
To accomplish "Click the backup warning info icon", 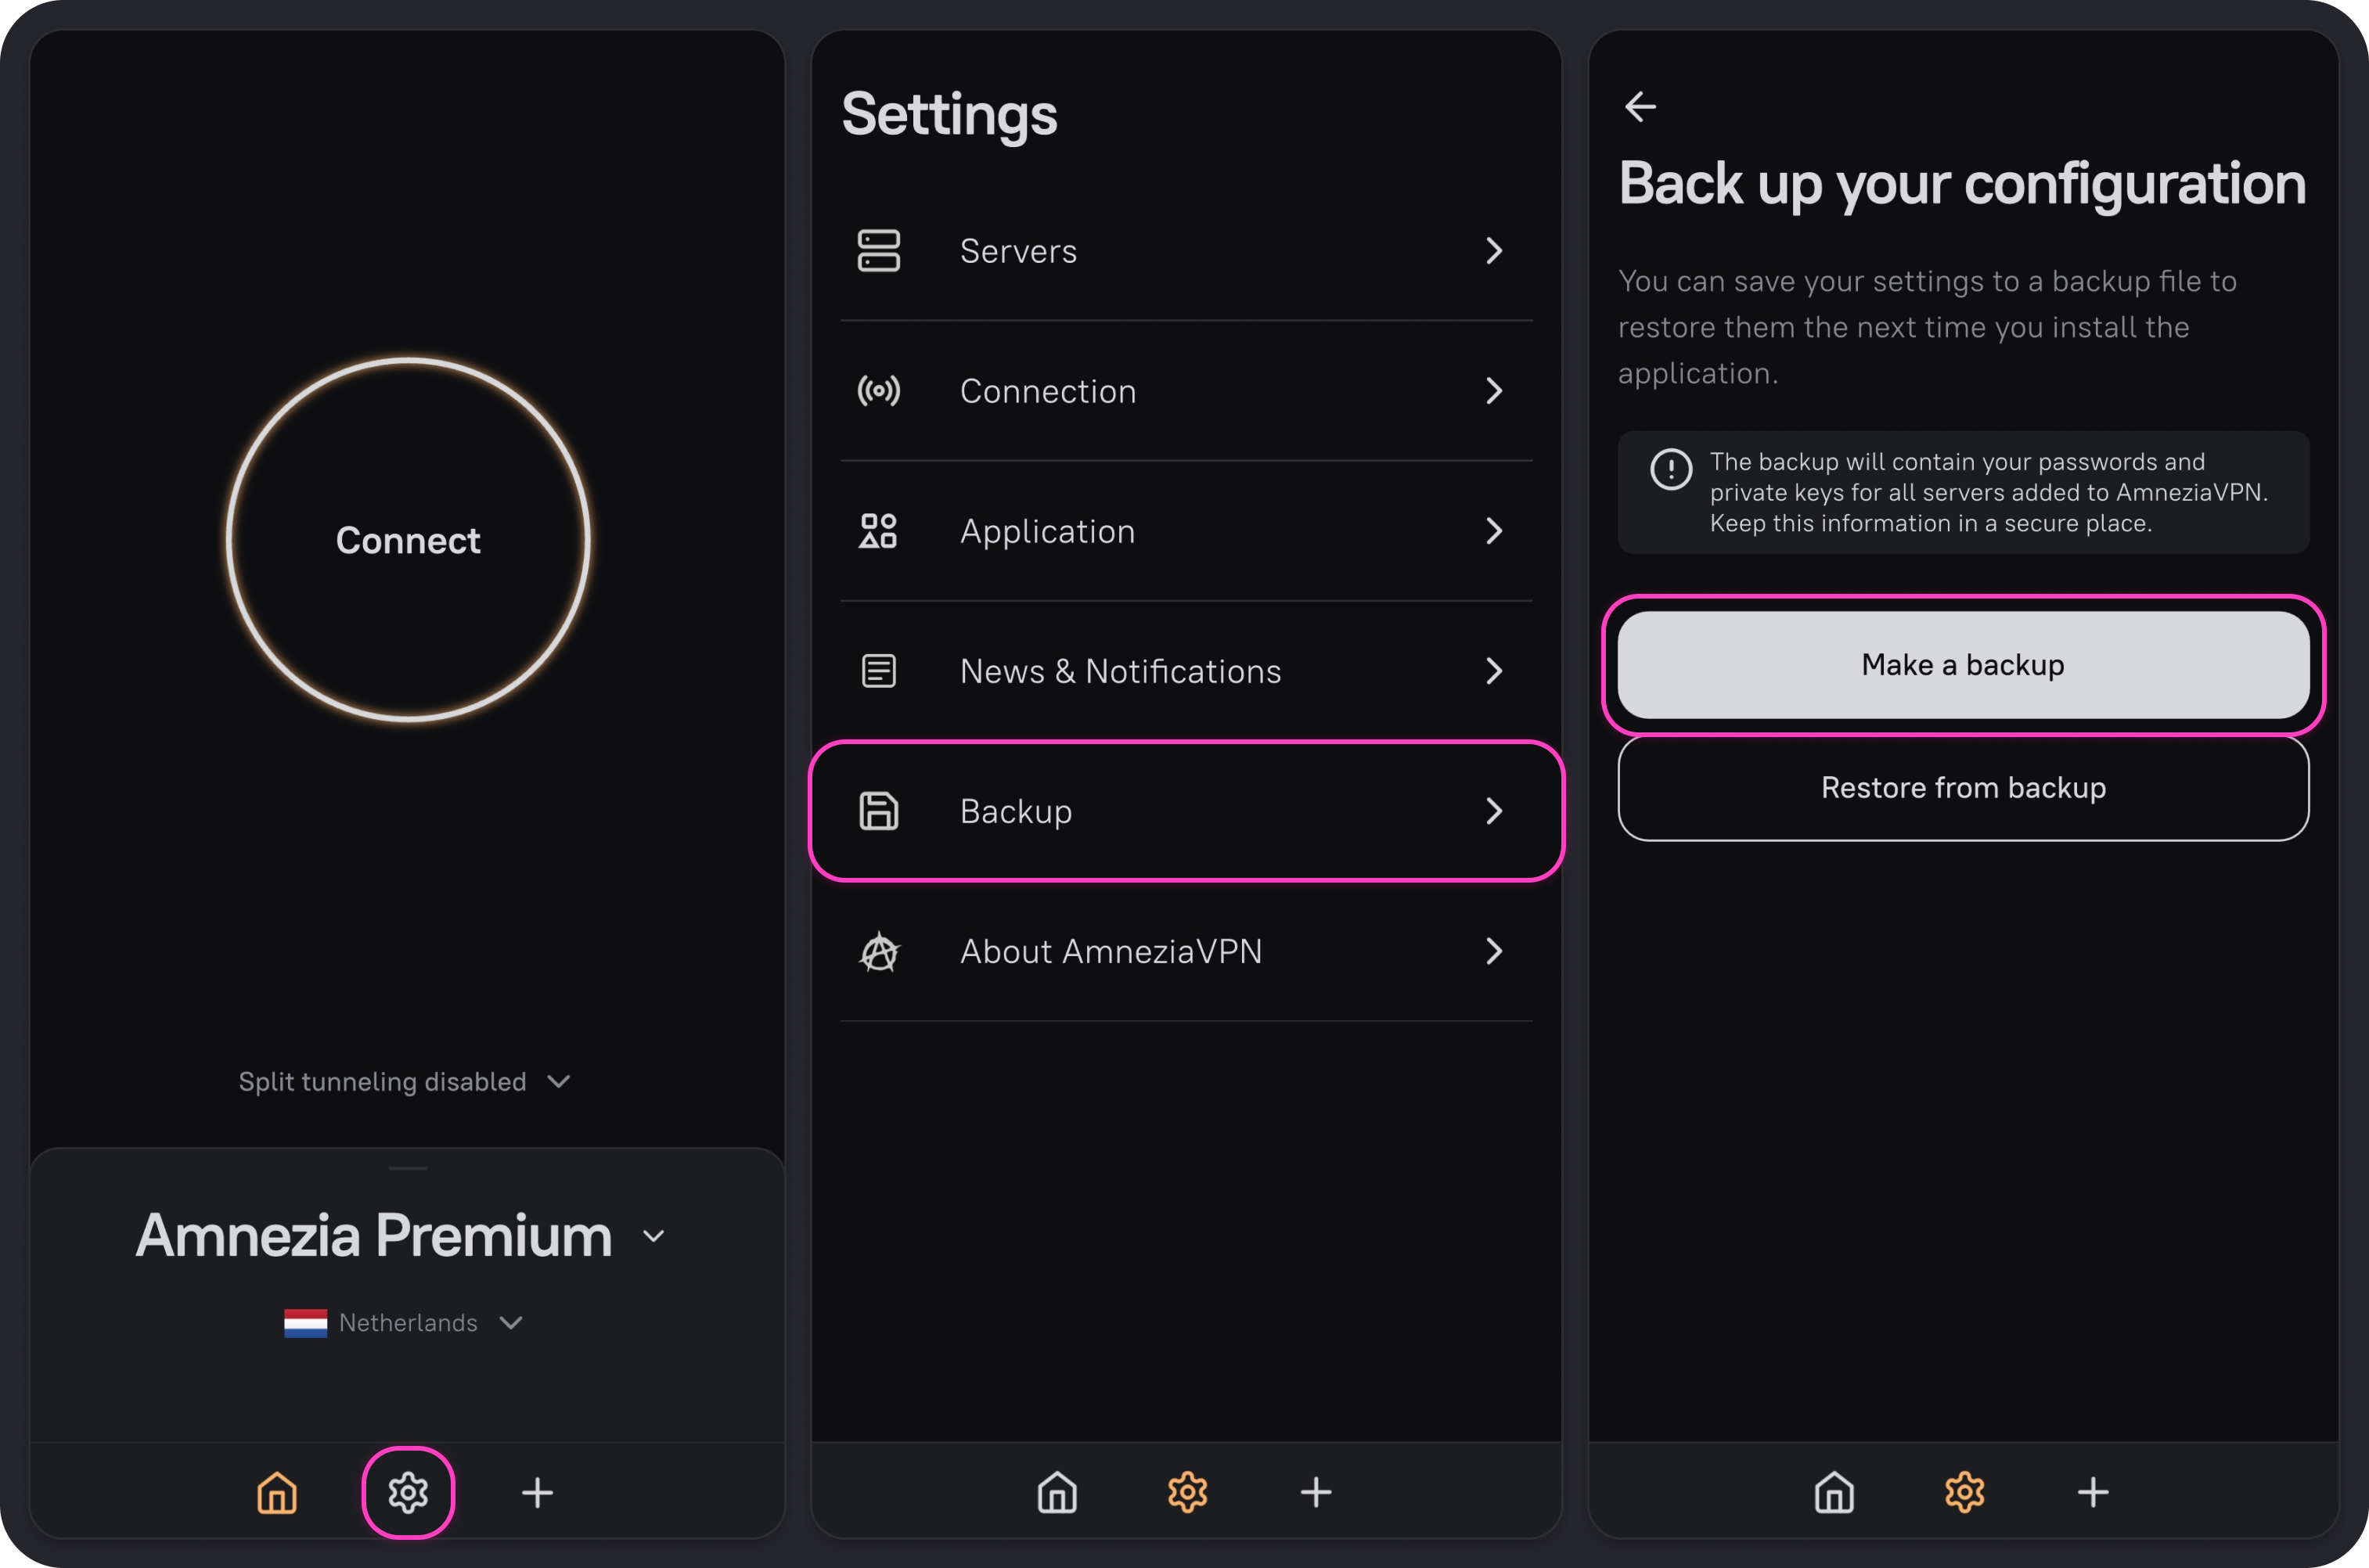I will (1671, 469).
